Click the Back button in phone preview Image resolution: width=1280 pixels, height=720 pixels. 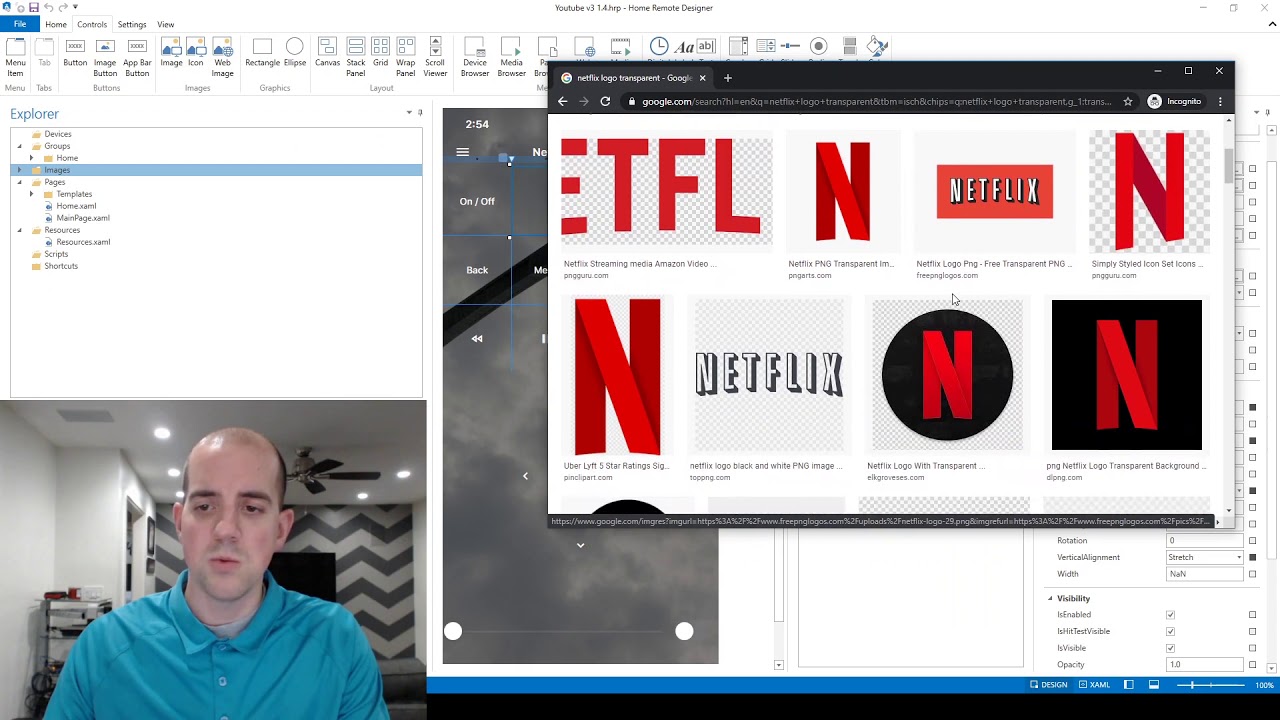477,270
